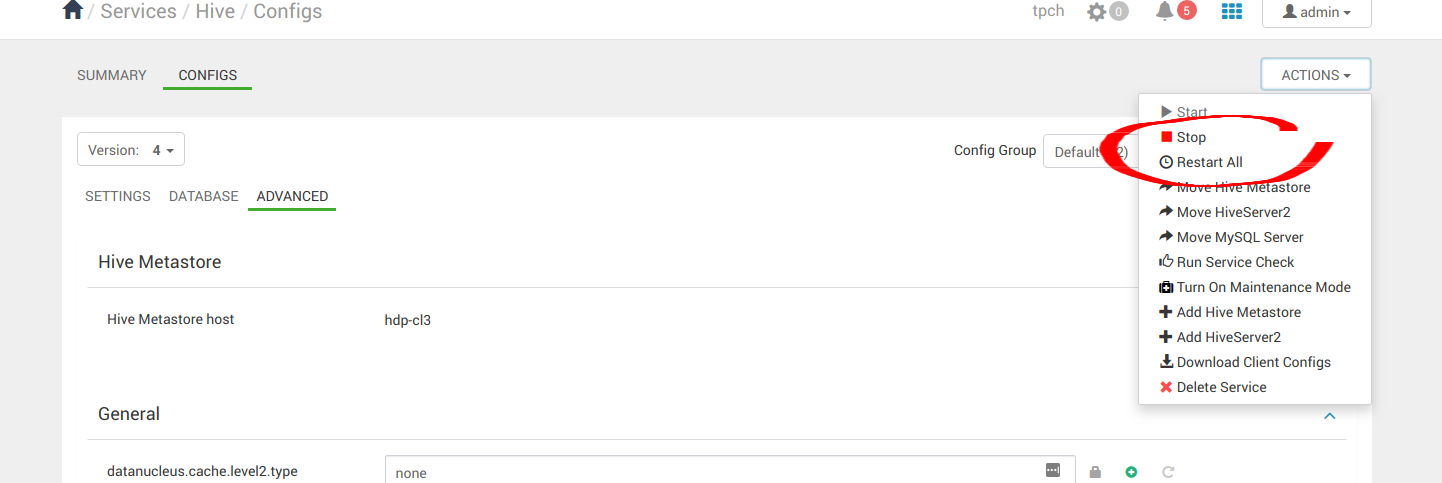Switch to the SUMMARY tab
1442x483 pixels.
point(112,75)
